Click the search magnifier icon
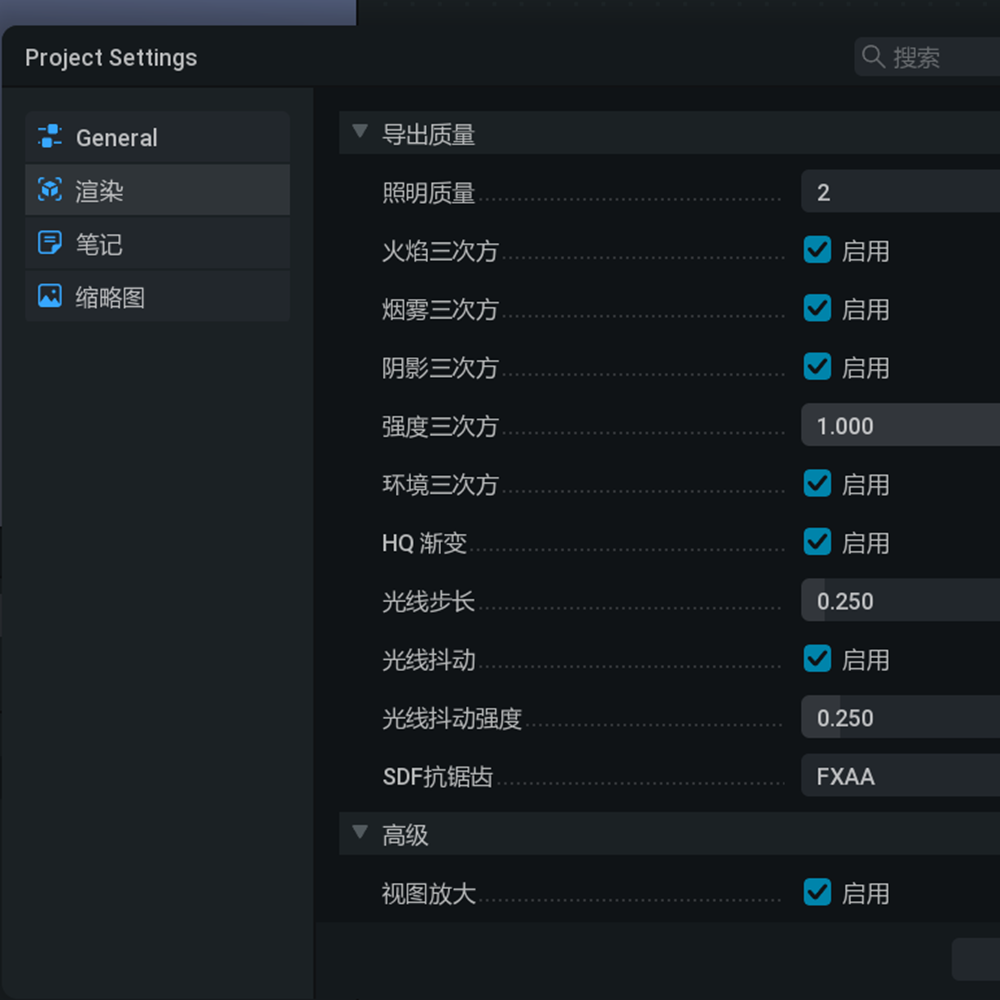Viewport: 1000px width, 1000px height. coord(873,57)
